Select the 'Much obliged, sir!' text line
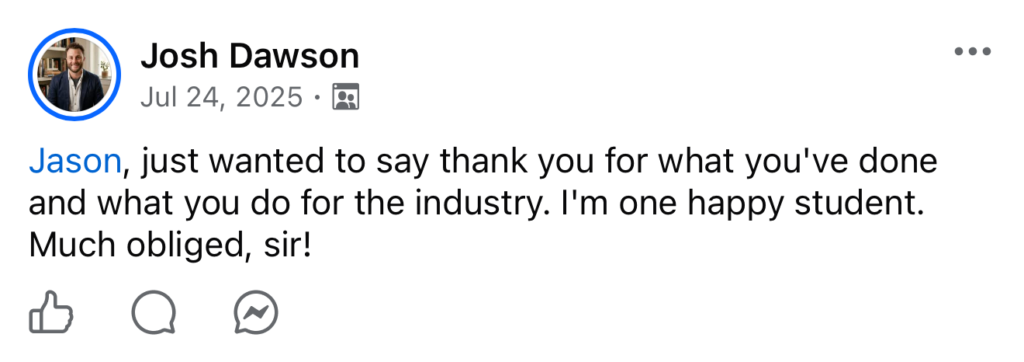The height and width of the screenshot is (362, 1024). 169,245
